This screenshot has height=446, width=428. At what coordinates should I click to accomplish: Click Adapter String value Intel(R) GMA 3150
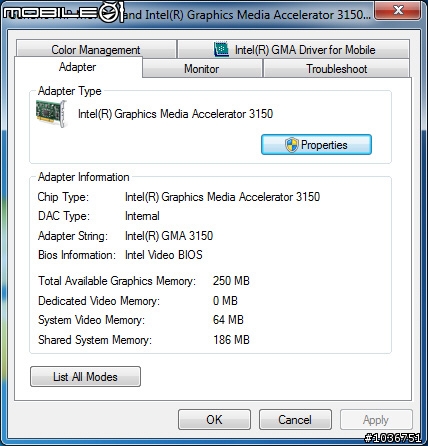point(169,236)
